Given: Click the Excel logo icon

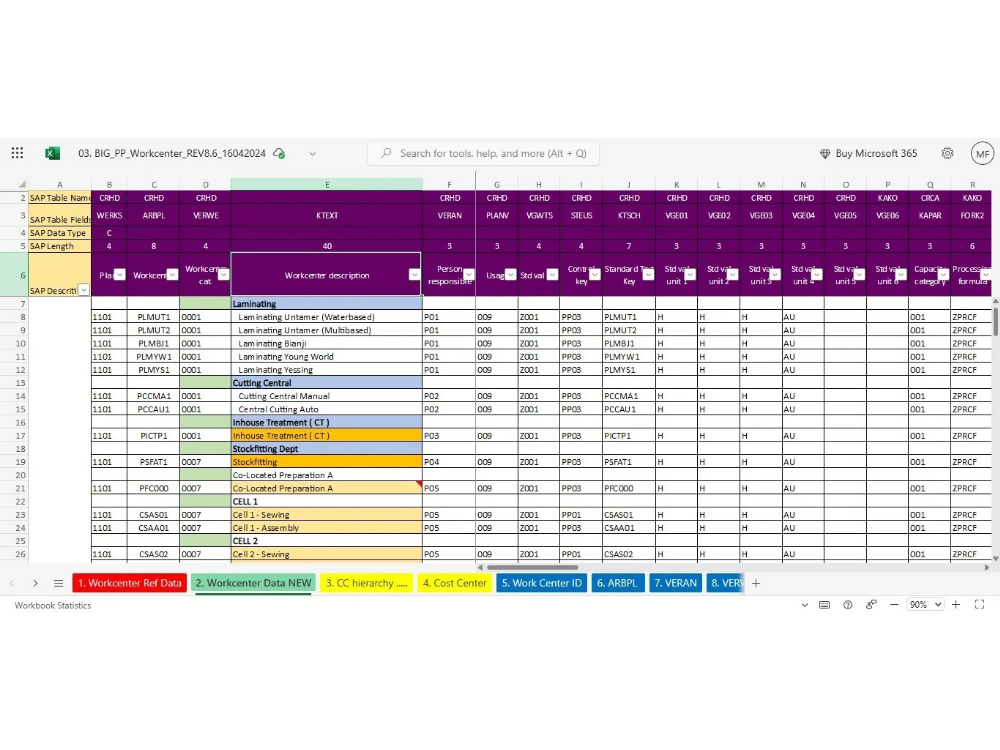Looking at the screenshot, I should click(52, 153).
